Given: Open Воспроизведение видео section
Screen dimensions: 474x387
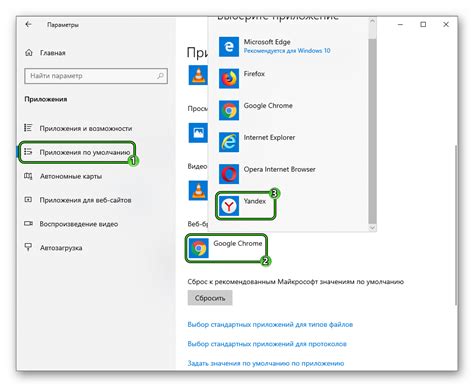Looking at the screenshot, I should pyautogui.click(x=79, y=224).
